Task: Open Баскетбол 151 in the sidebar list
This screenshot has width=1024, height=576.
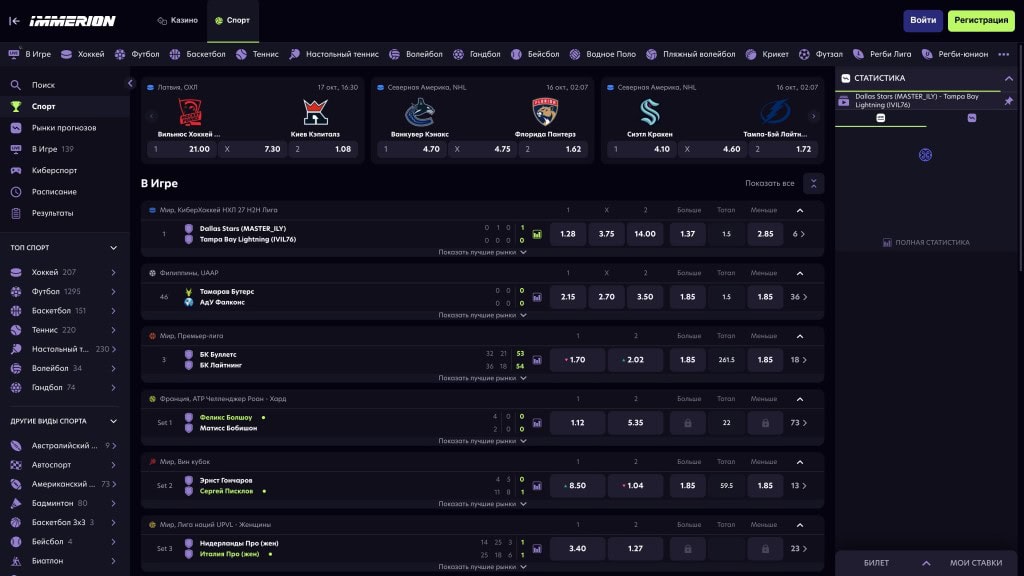Action: coord(64,311)
